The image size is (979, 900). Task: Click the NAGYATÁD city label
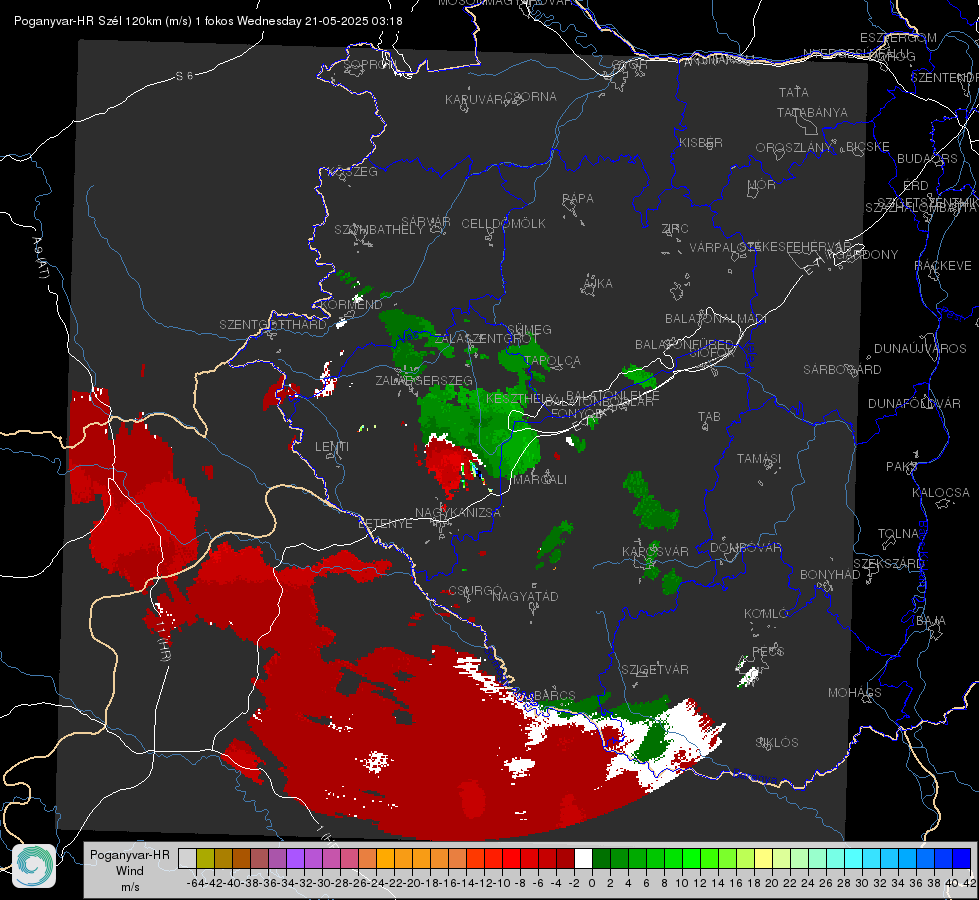(525, 596)
